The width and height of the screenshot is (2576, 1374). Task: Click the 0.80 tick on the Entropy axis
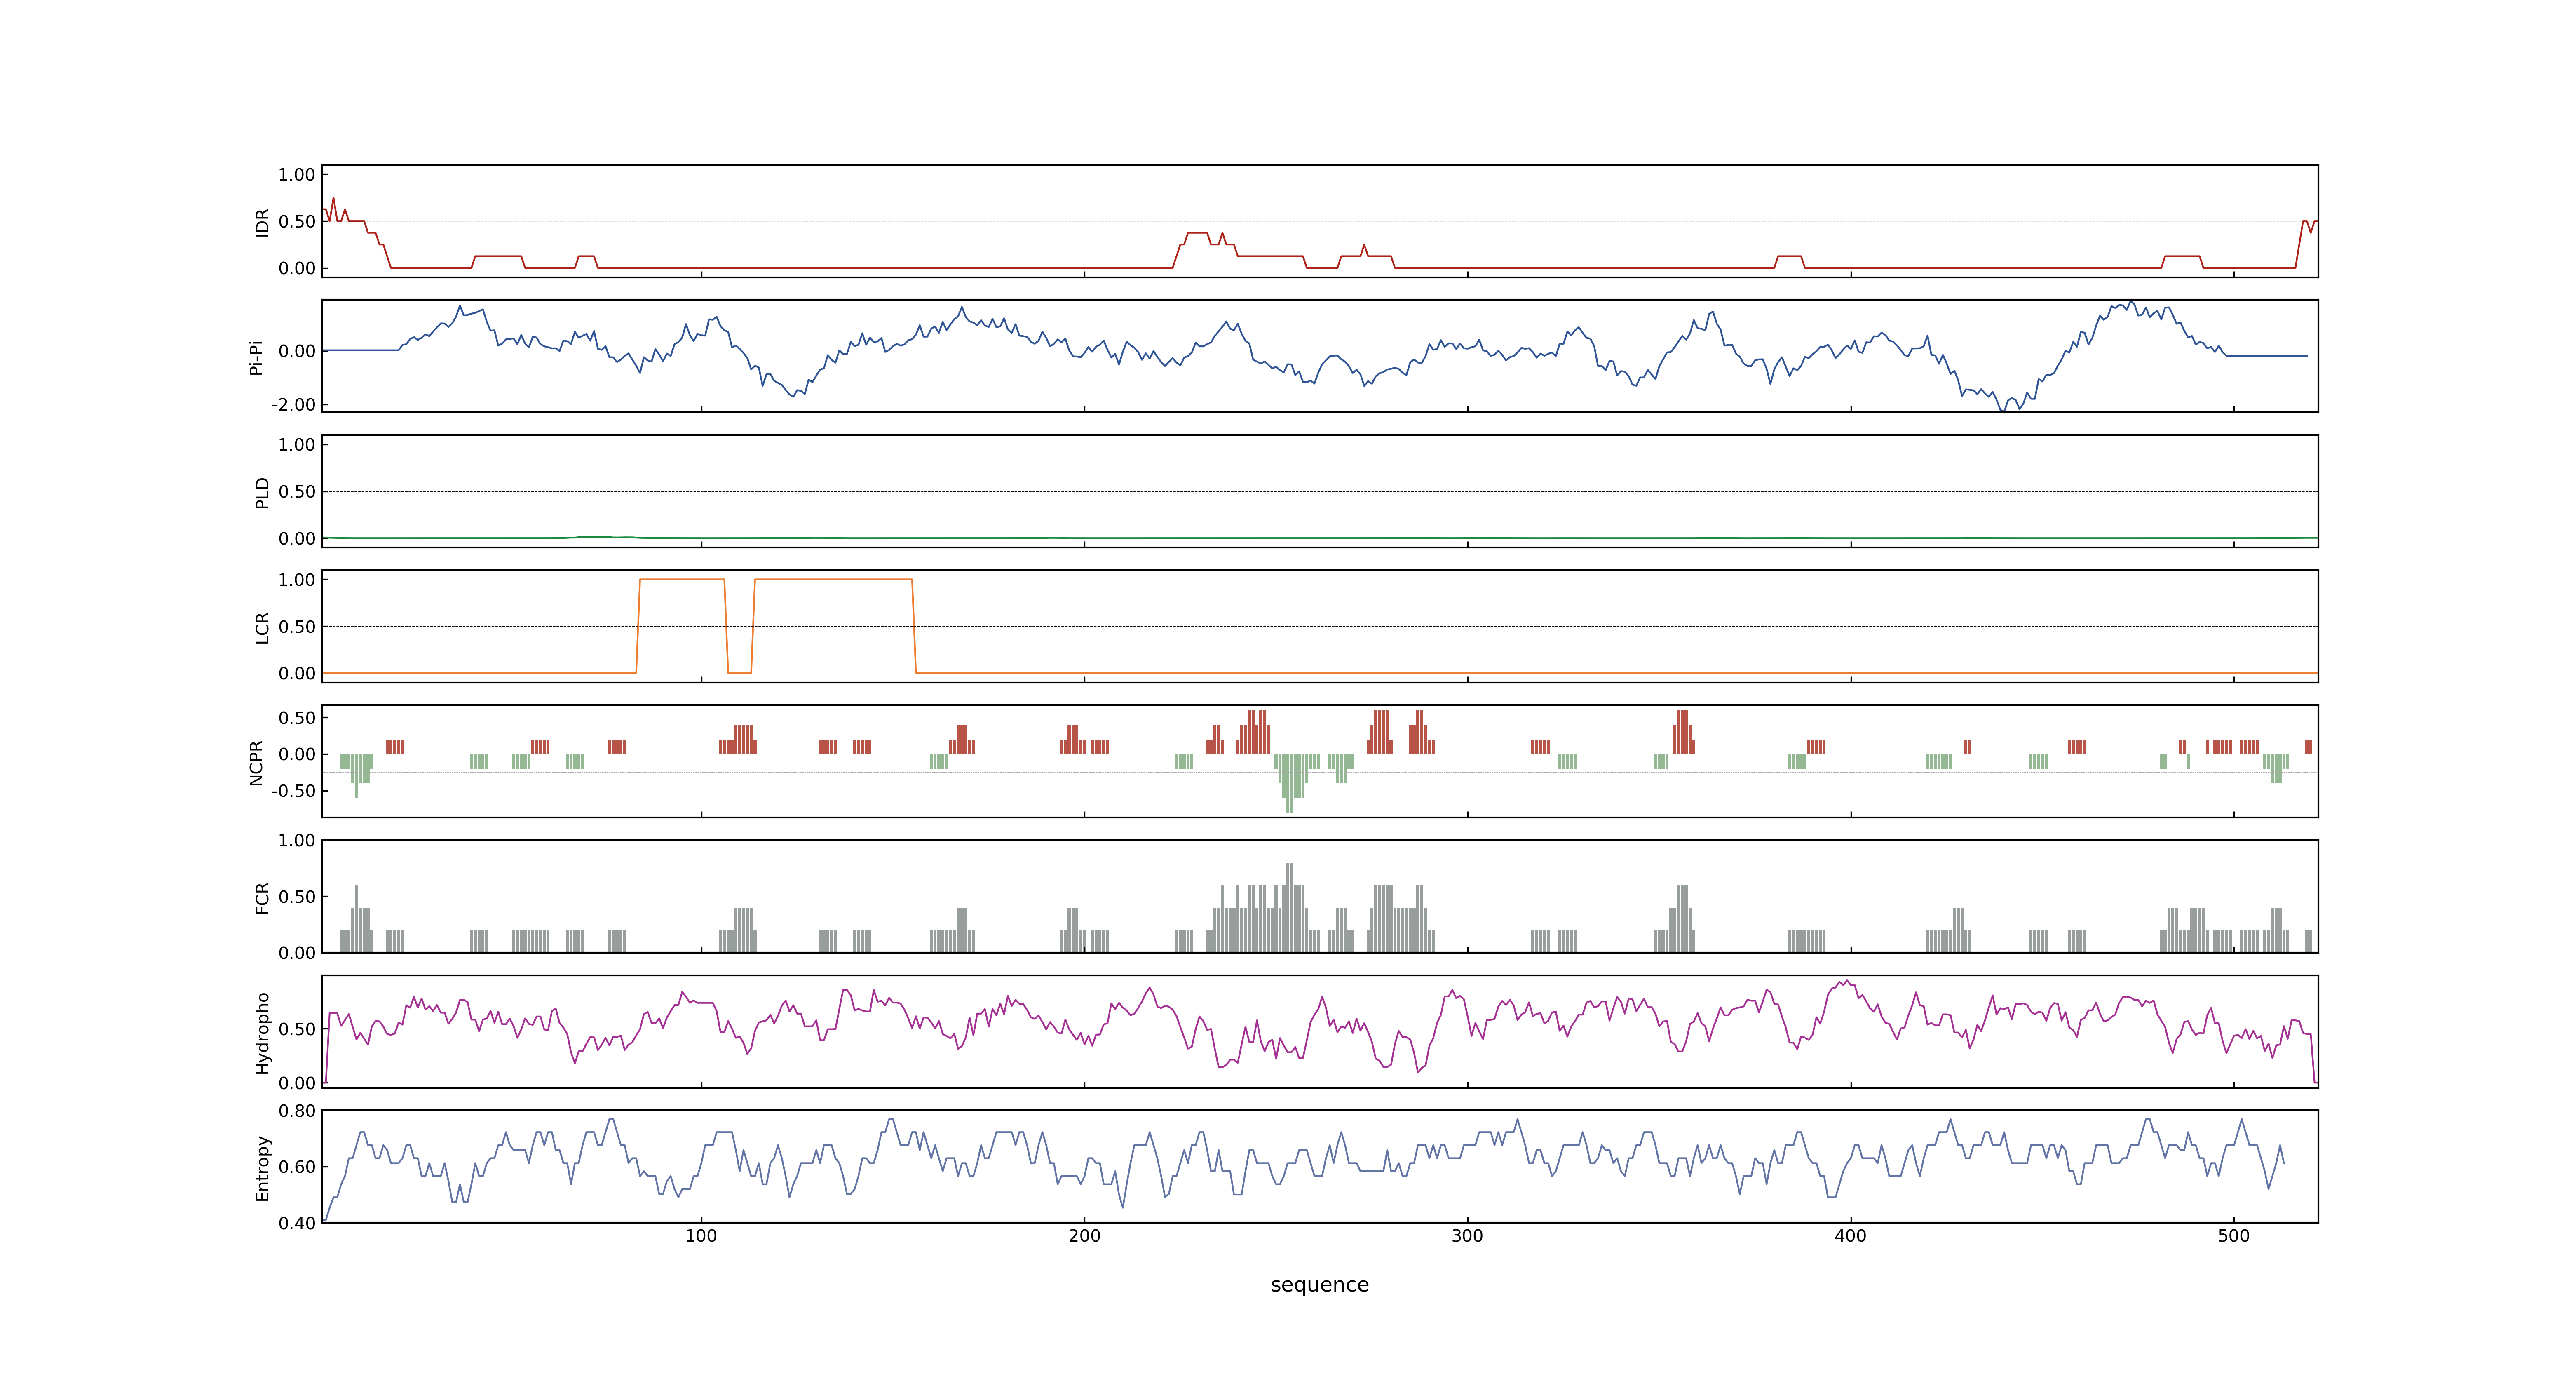coord(297,1111)
